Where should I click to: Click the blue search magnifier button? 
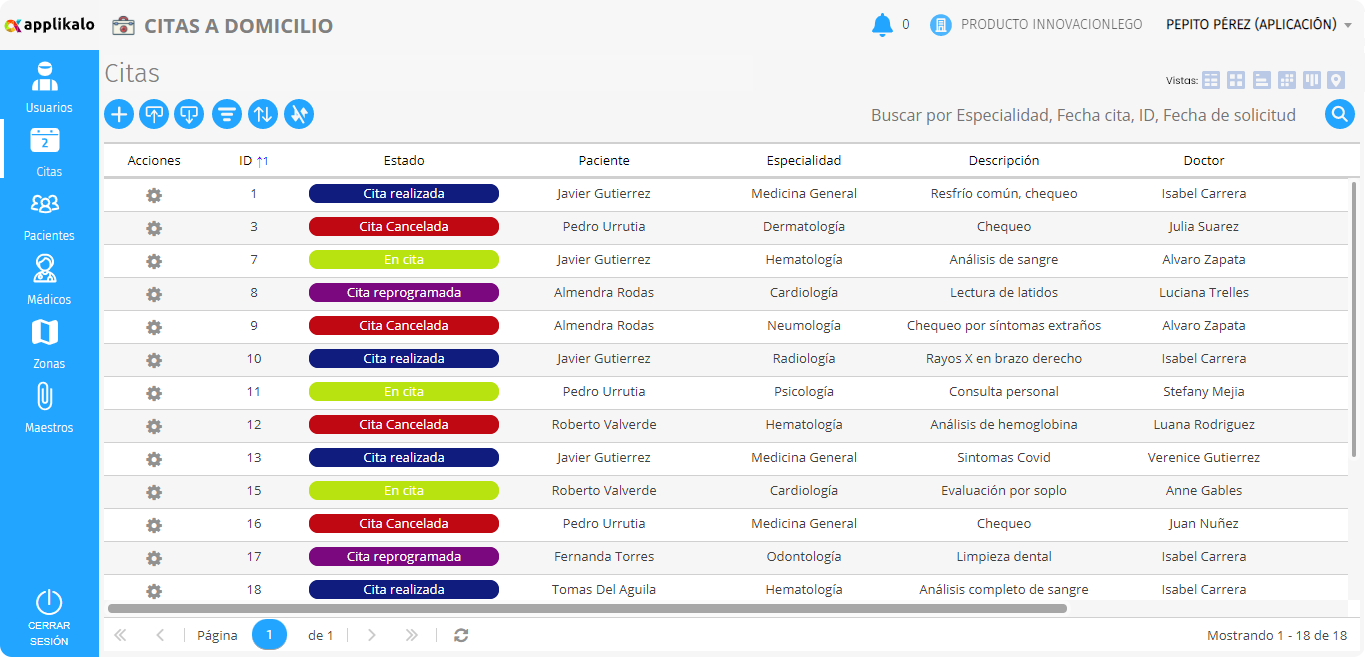coord(1340,114)
